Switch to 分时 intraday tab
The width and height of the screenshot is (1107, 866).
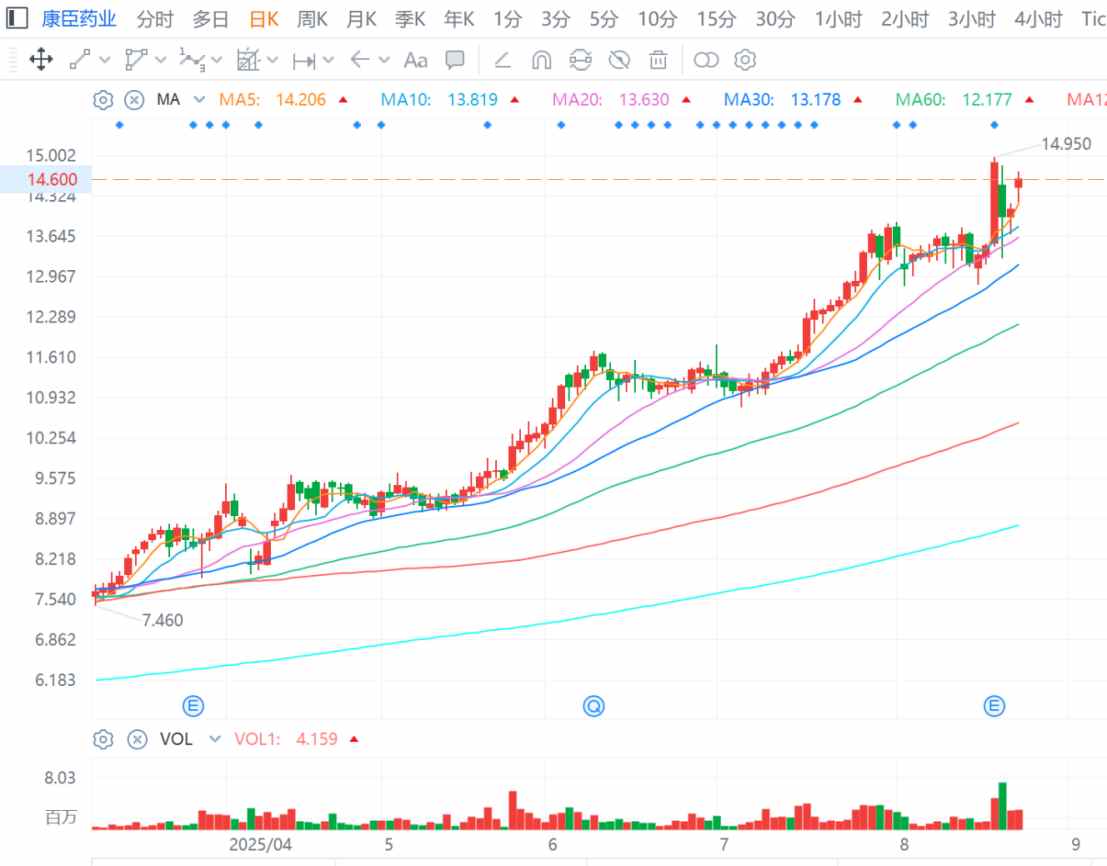tap(154, 18)
